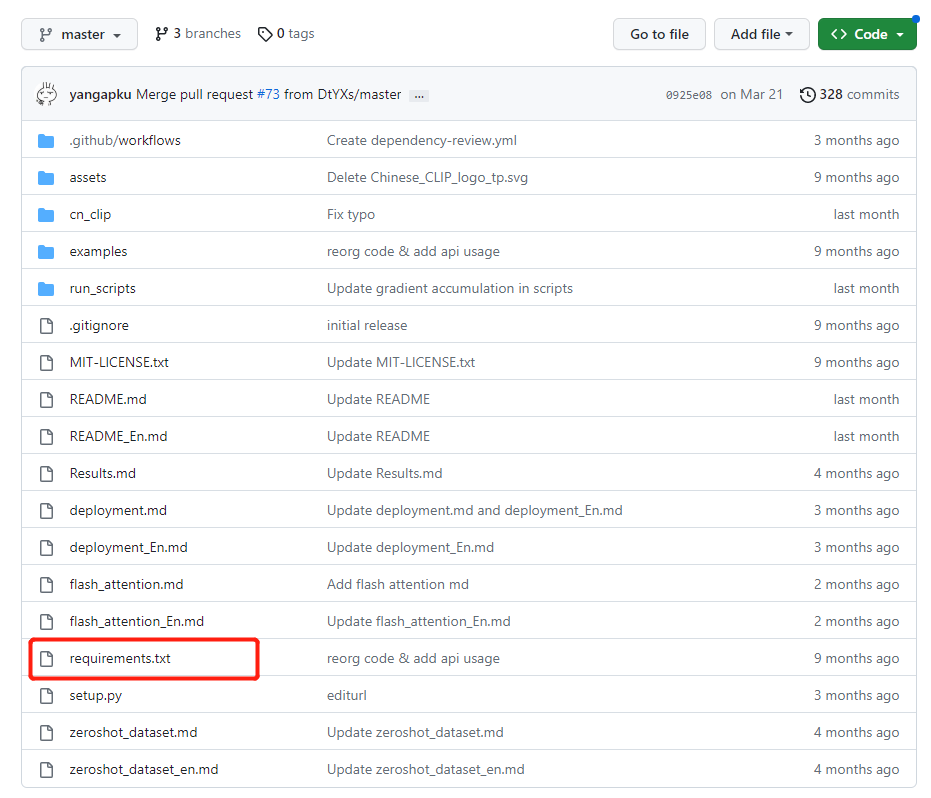Expand the Add file dropdown
The width and height of the screenshot is (931, 798).
click(761, 34)
